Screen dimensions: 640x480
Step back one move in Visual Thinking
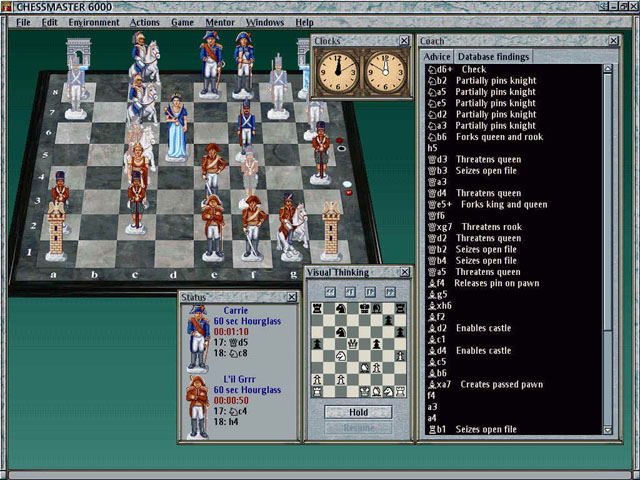point(350,292)
